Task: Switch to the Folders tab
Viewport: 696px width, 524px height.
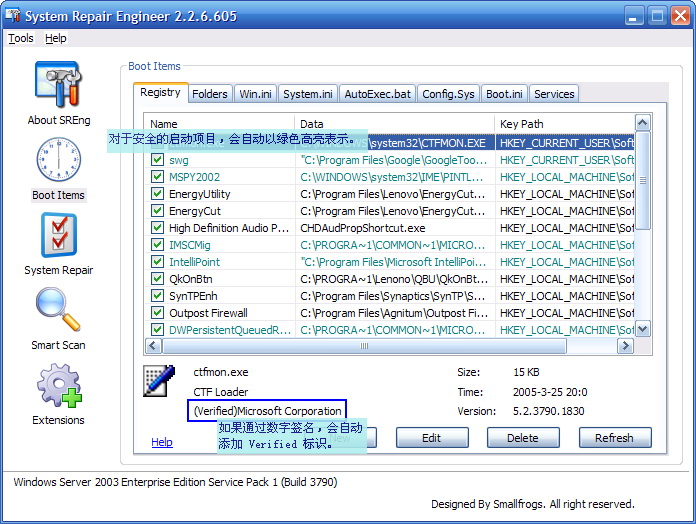Action: pos(210,94)
